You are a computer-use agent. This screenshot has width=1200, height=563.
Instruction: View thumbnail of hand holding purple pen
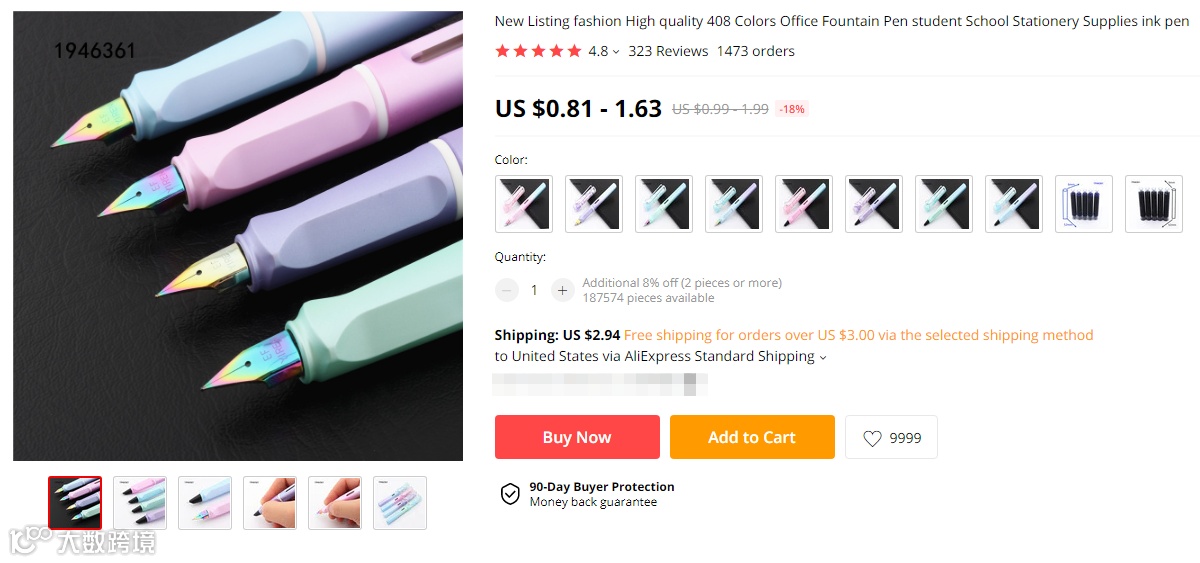coord(270,502)
